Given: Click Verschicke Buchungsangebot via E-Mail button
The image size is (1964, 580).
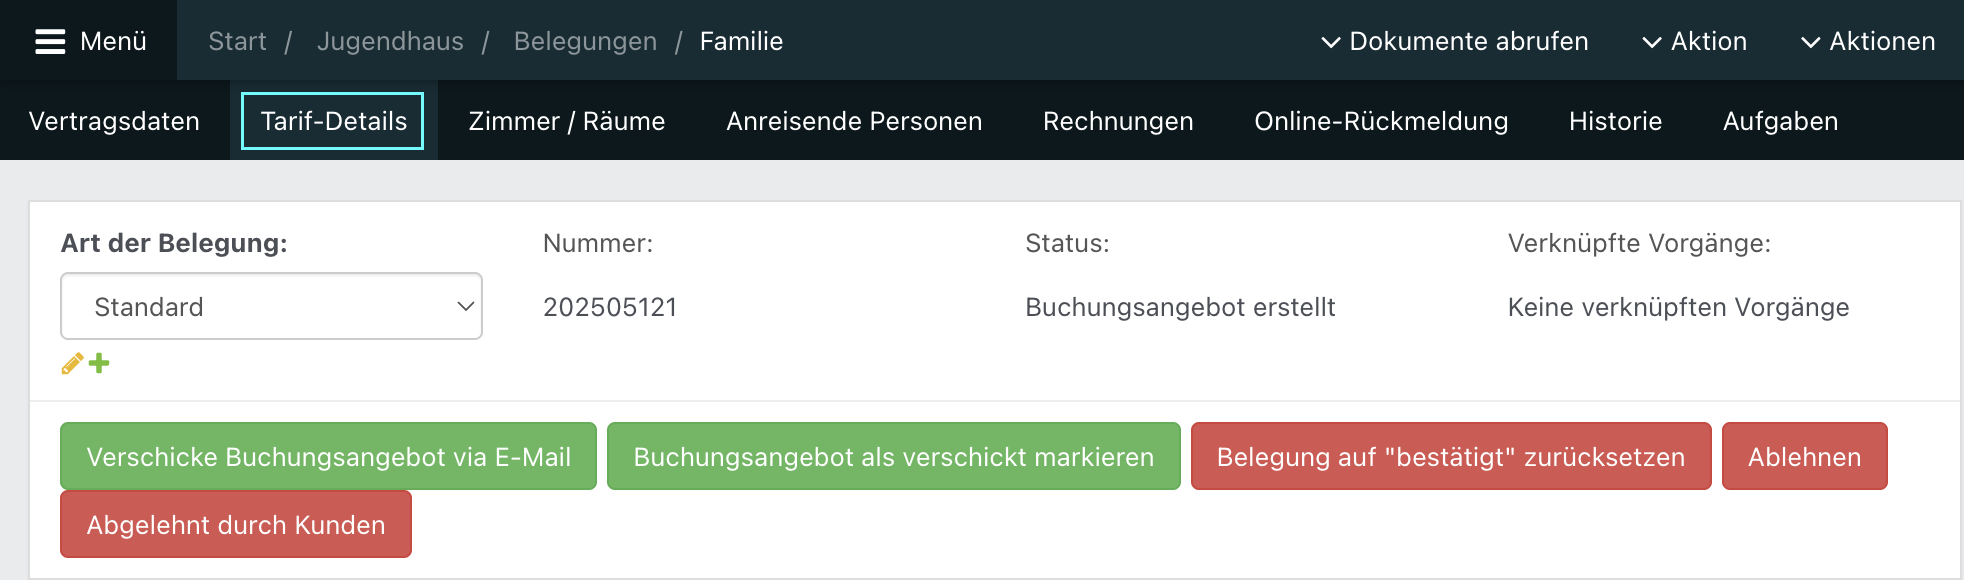Looking at the screenshot, I should pyautogui.click(x=328, y=456).
